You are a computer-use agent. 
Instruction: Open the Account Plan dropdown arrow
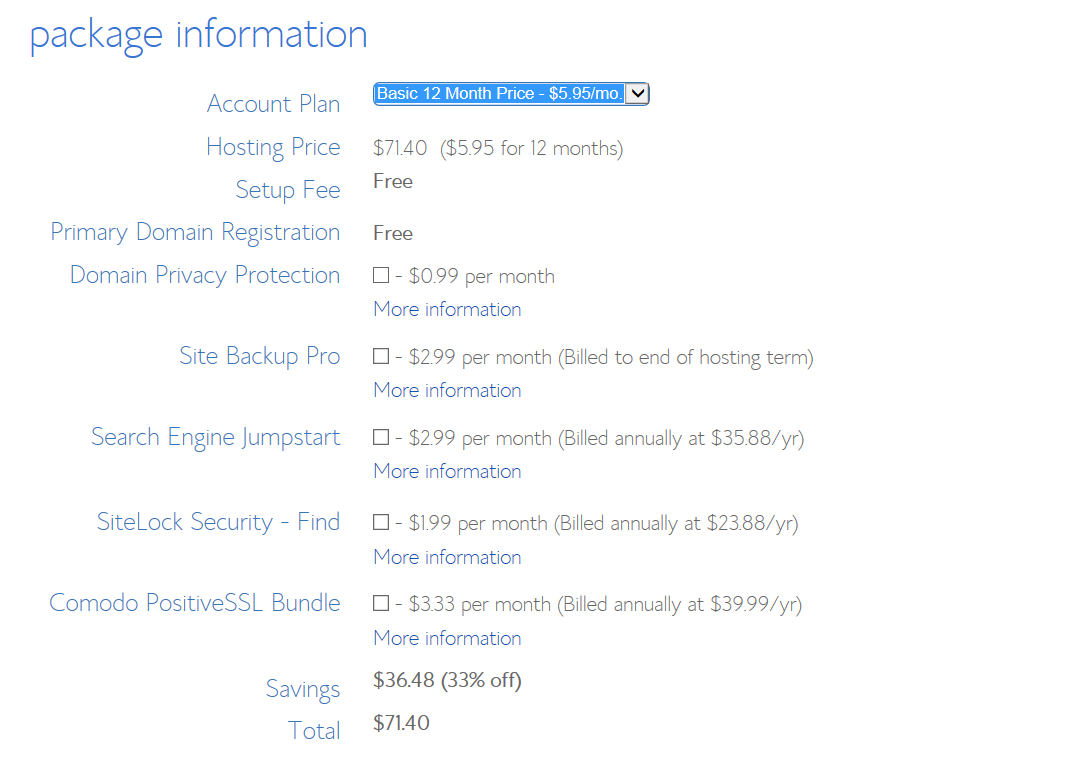(638, 93)
